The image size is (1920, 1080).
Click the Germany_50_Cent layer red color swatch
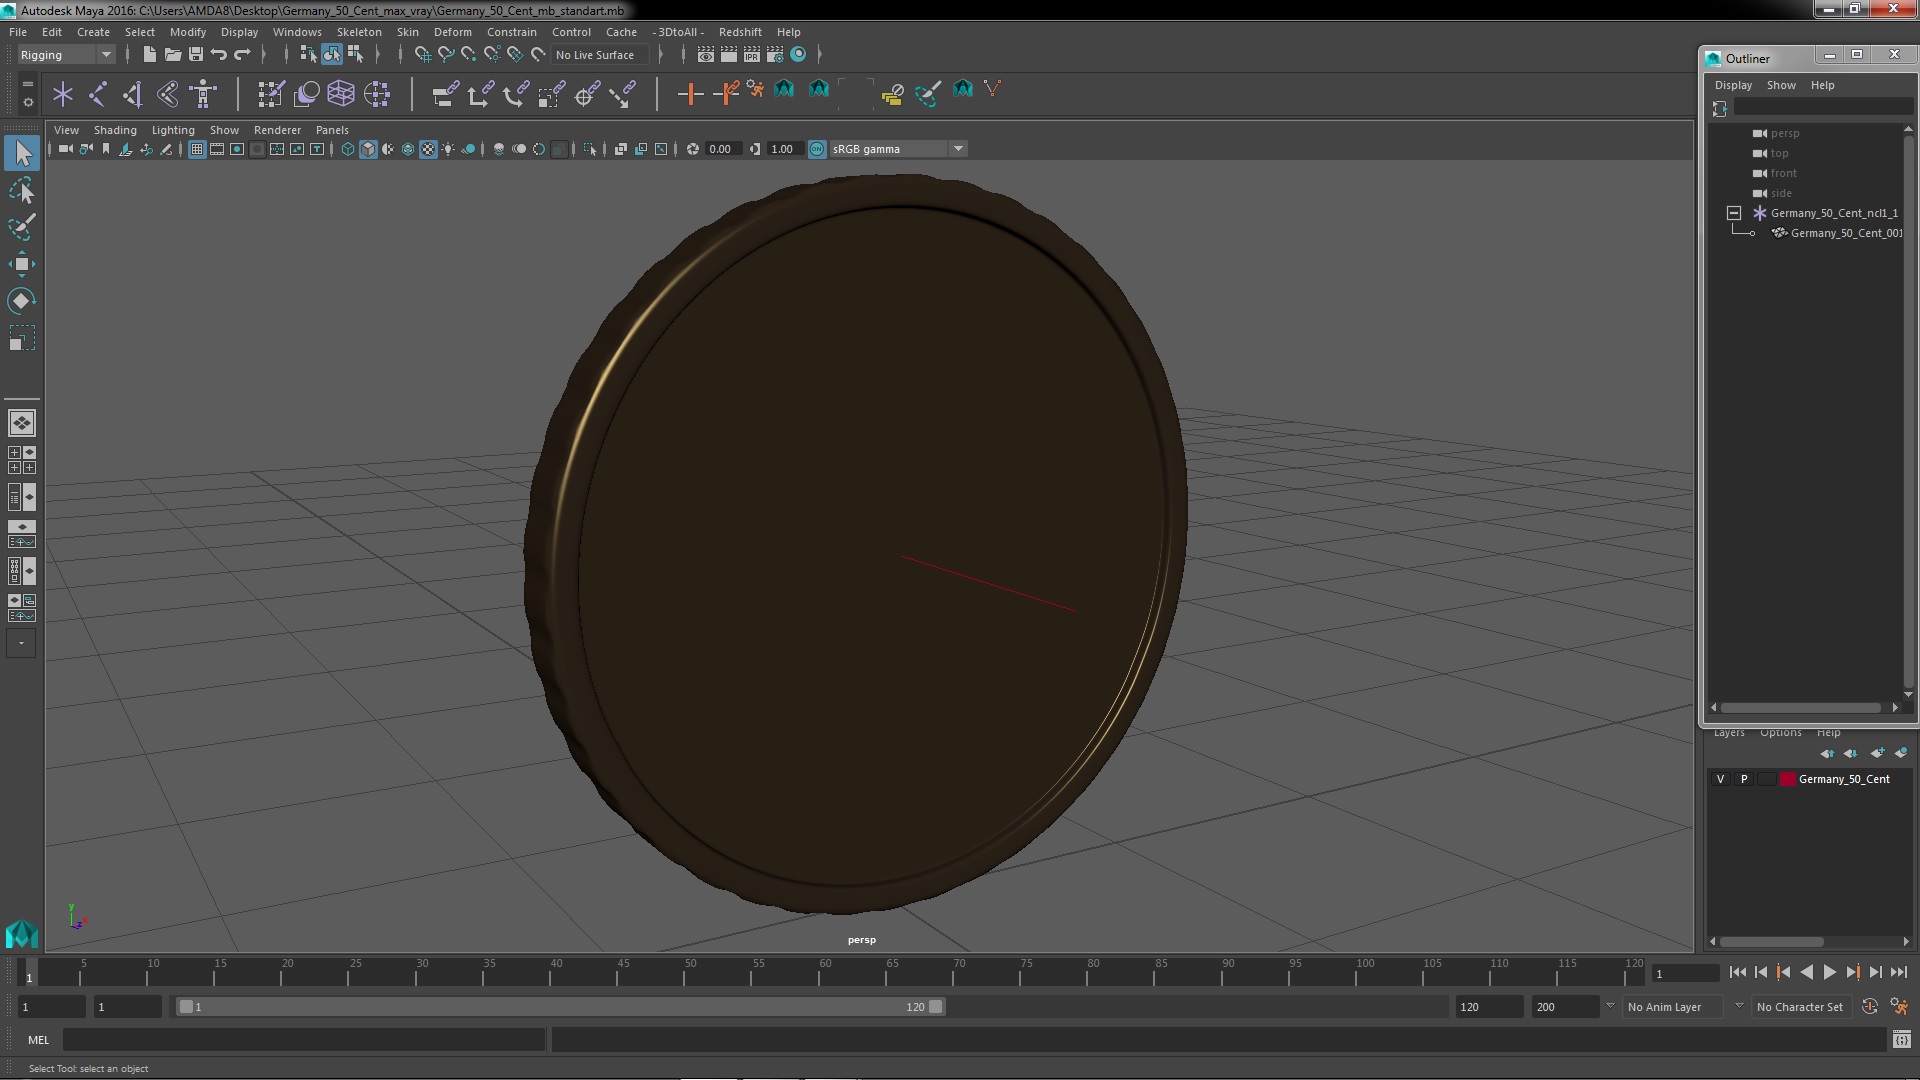click(1787, 779)
